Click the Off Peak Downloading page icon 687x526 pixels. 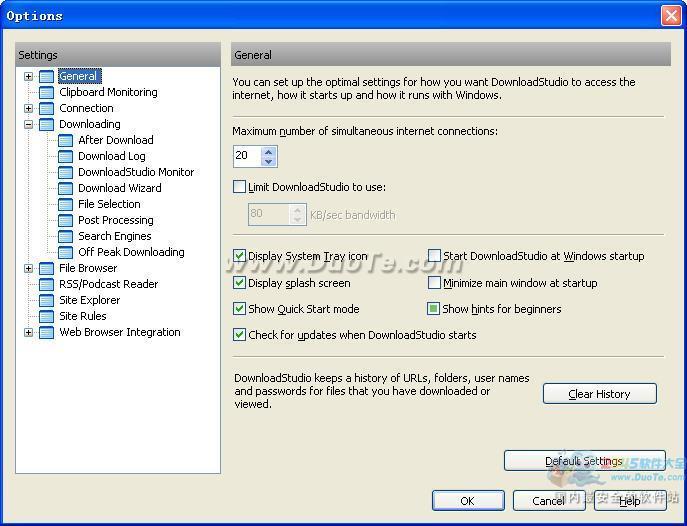click(66, 252)
